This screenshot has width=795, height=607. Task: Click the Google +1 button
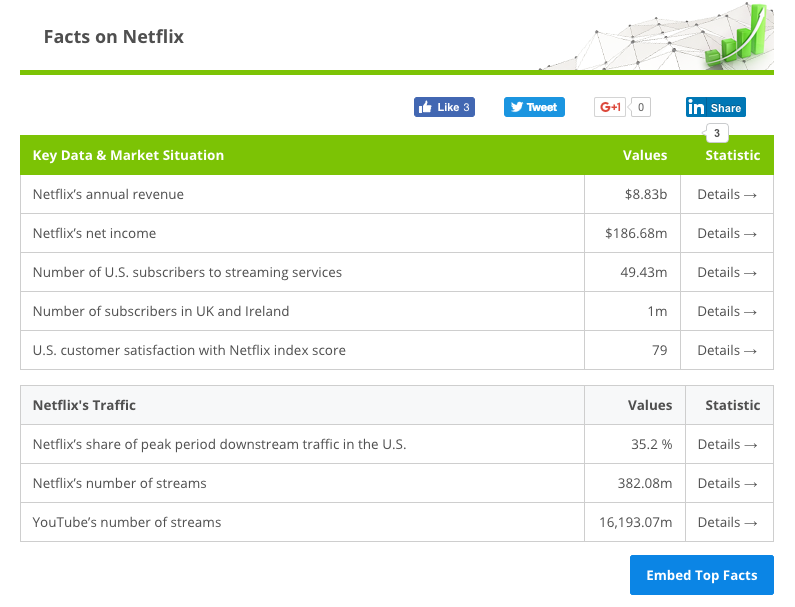[x=610, y=107]
